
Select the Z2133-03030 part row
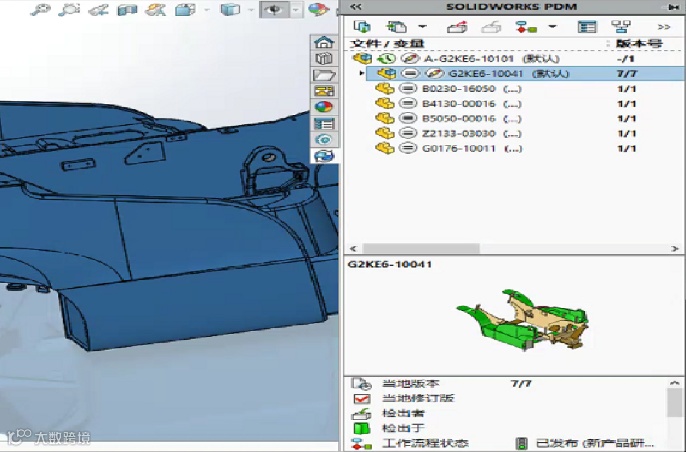click(x=514, y=133)
